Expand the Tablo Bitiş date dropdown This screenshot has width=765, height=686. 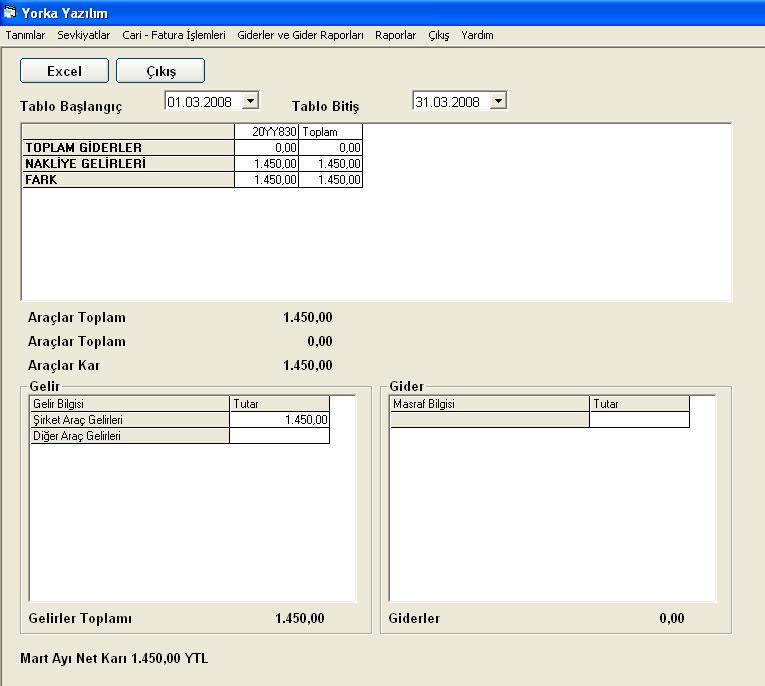pyautogui.click(x=498, y=101)
